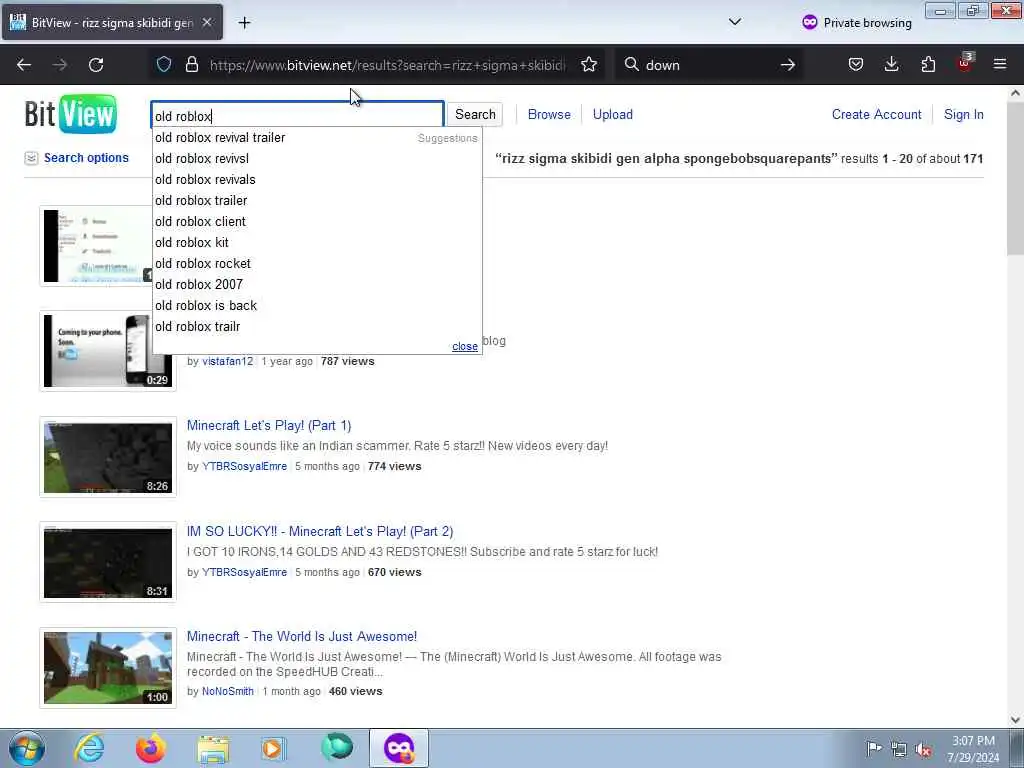The height and width of the screenshot is (768, 1024).
Task: Reload the current page
Action: coord(96,65)
